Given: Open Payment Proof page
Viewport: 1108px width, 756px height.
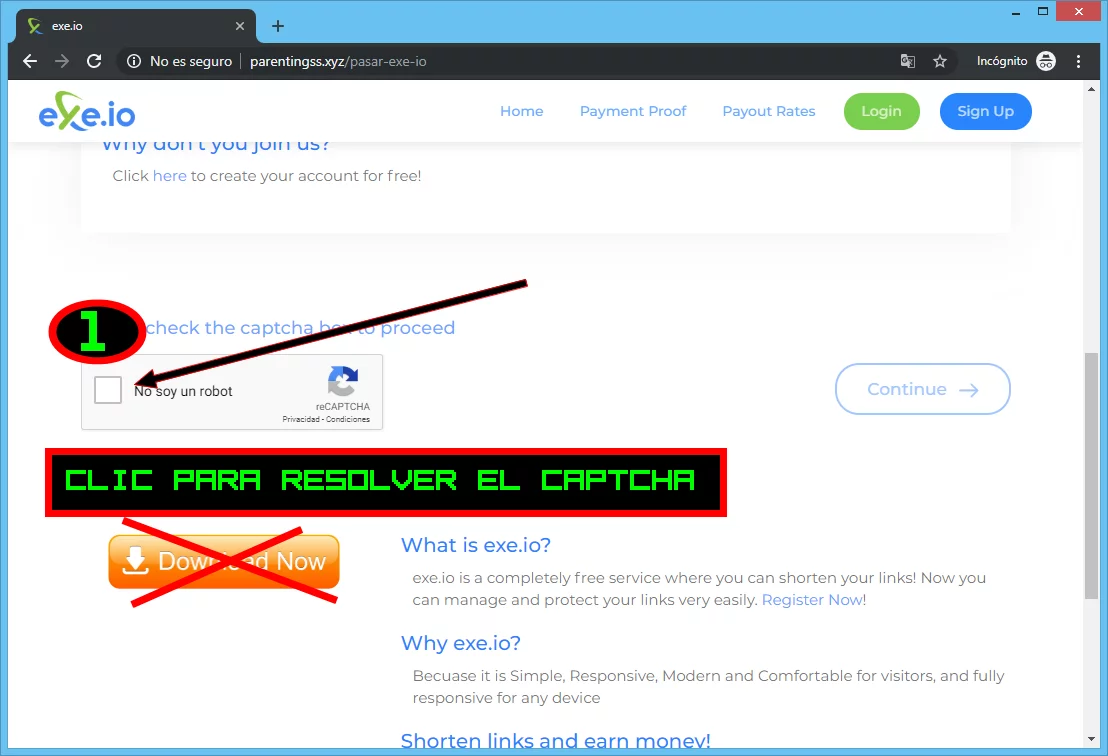Looking at the screenshot, I should point(633,111).
